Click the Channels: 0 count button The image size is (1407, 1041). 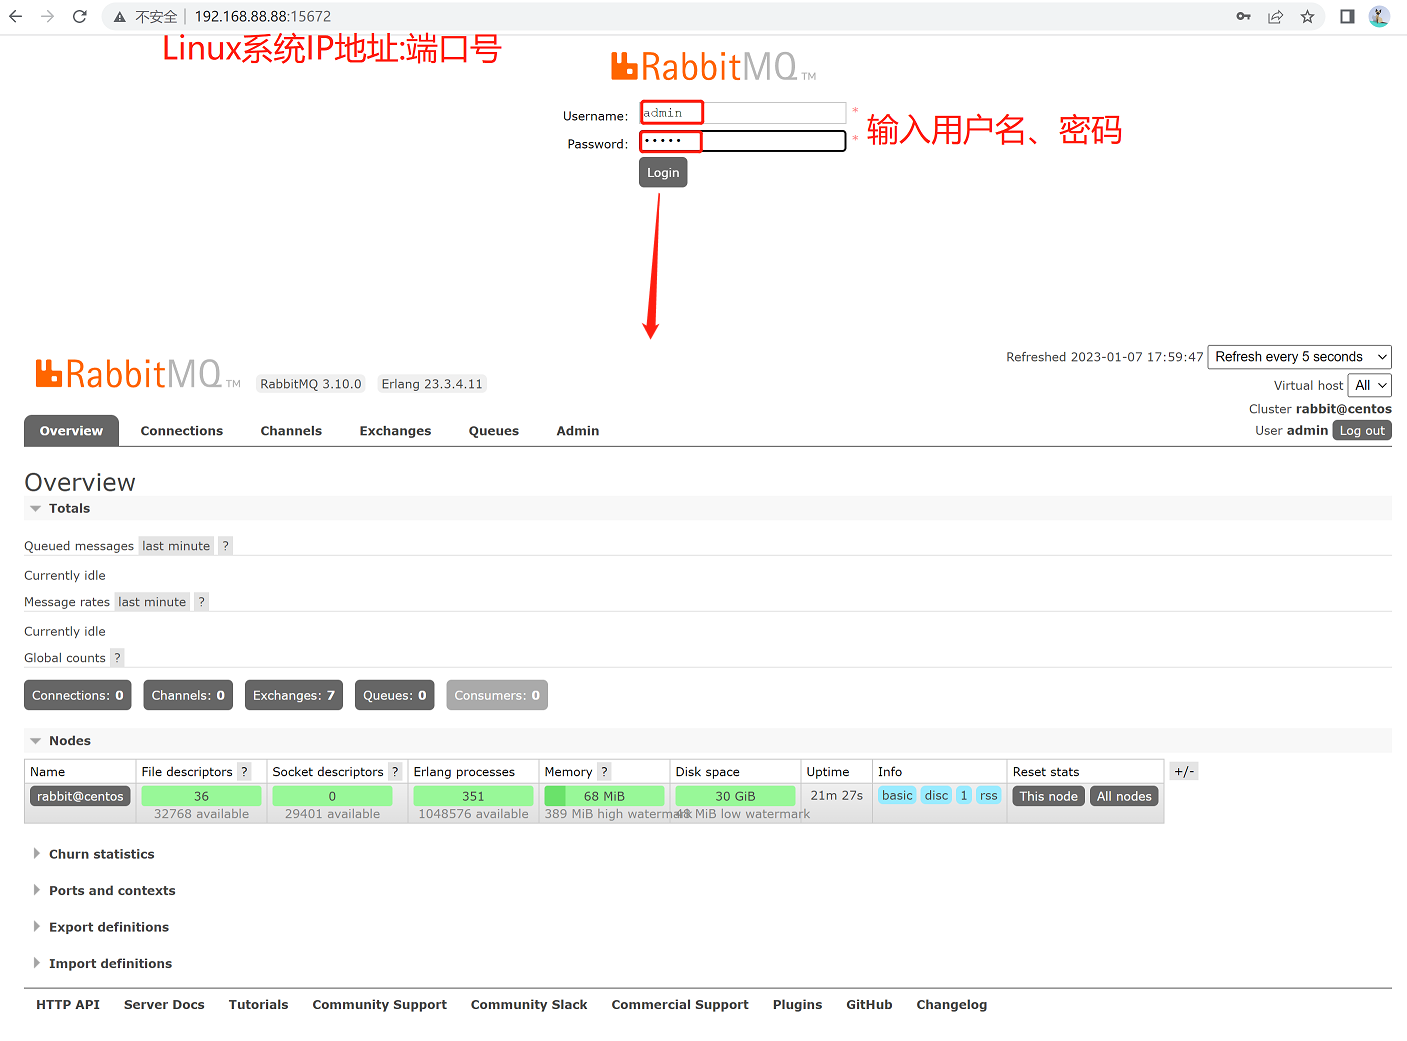[x=188, y=695]
